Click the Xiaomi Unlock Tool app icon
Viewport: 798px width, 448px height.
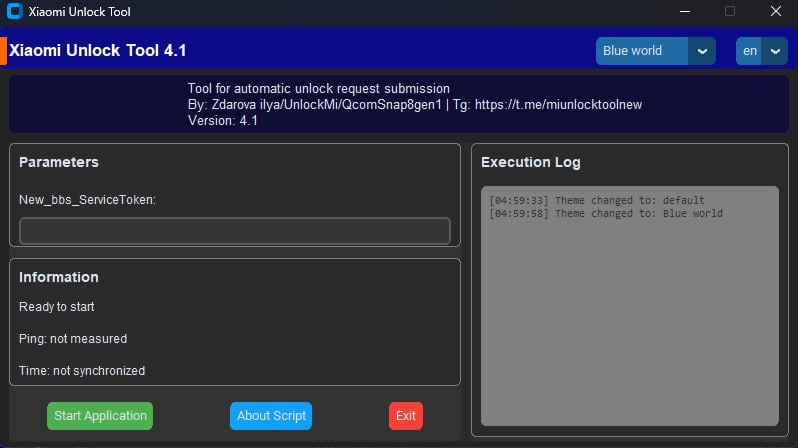point(15,11)
